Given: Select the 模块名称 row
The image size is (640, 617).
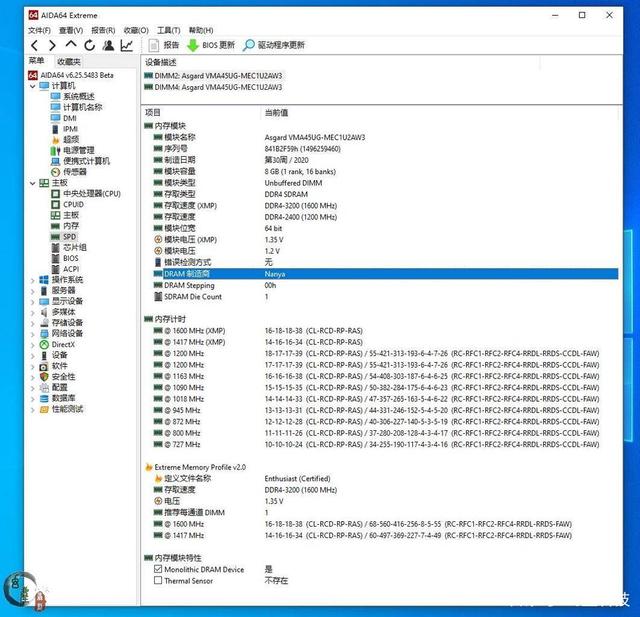Looking at the screenshot, I should point(385,137).
